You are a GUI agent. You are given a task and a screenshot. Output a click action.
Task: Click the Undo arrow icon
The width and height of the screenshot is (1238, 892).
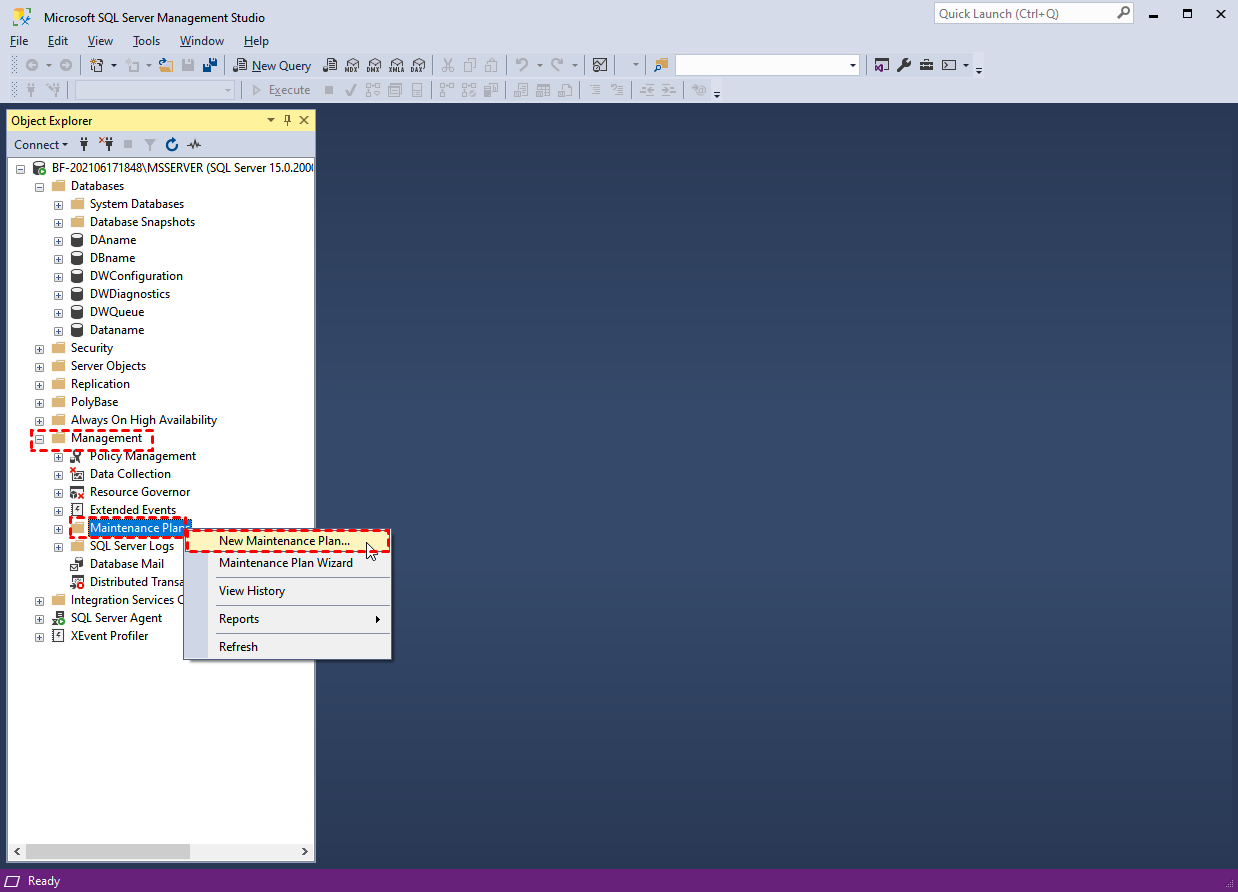[522, 65]
